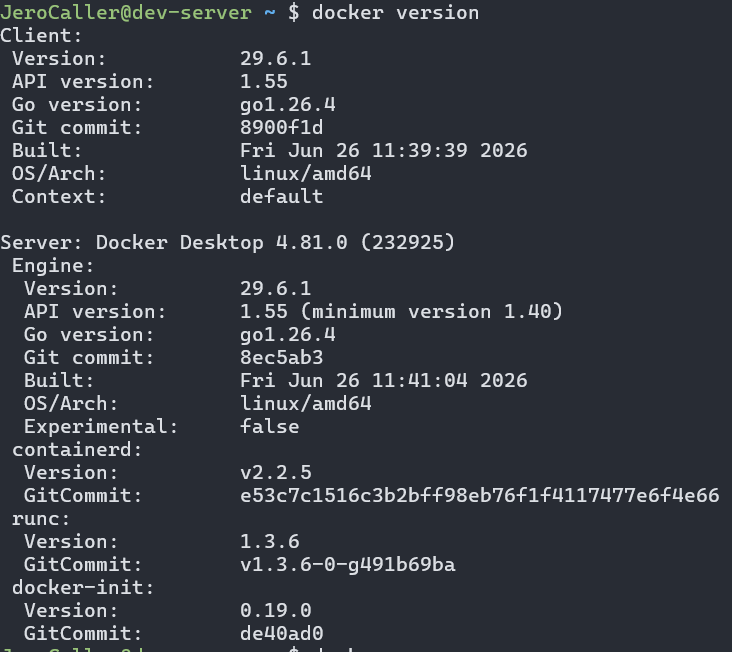The image size is (732, 652).
Task: Click the Engine Built time 11:41:04
Action: [x=419, y=380]
